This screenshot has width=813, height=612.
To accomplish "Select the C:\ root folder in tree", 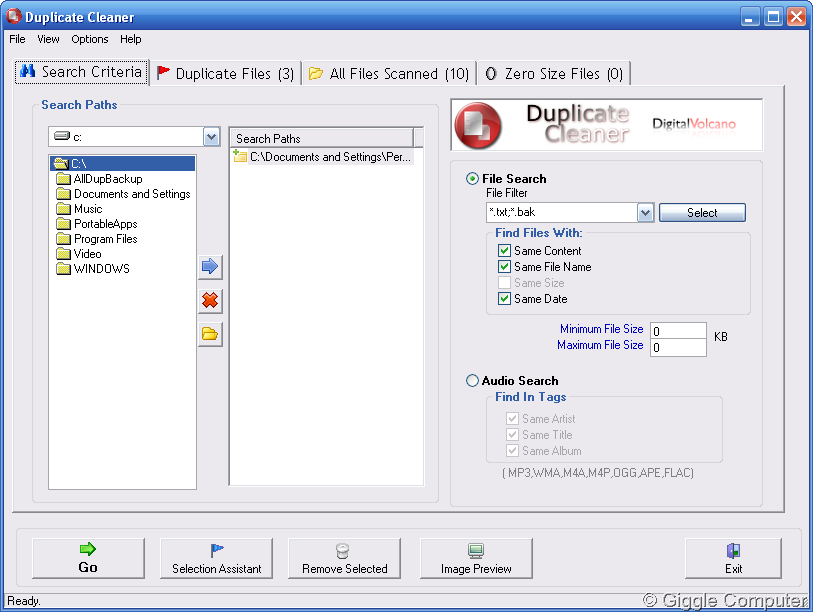I will click(123, 163).
